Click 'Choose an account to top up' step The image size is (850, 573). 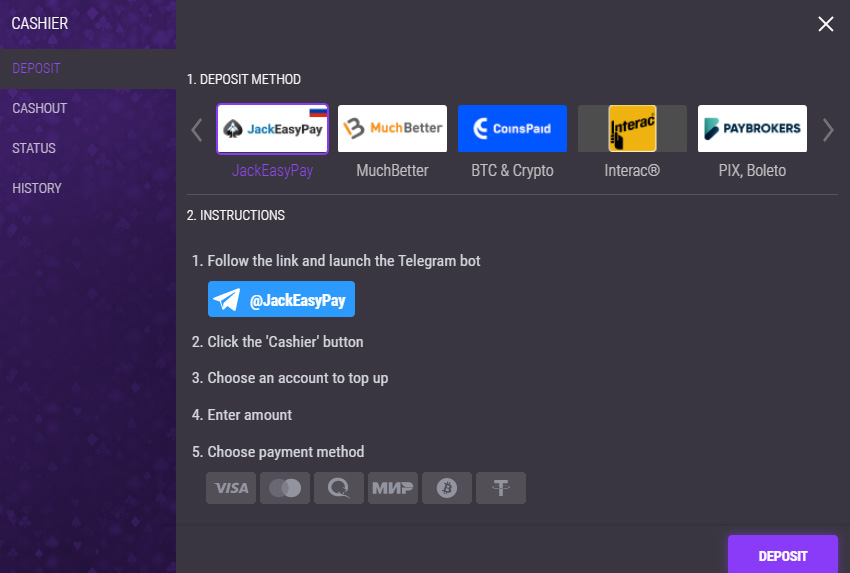click(x=290, y=378)
